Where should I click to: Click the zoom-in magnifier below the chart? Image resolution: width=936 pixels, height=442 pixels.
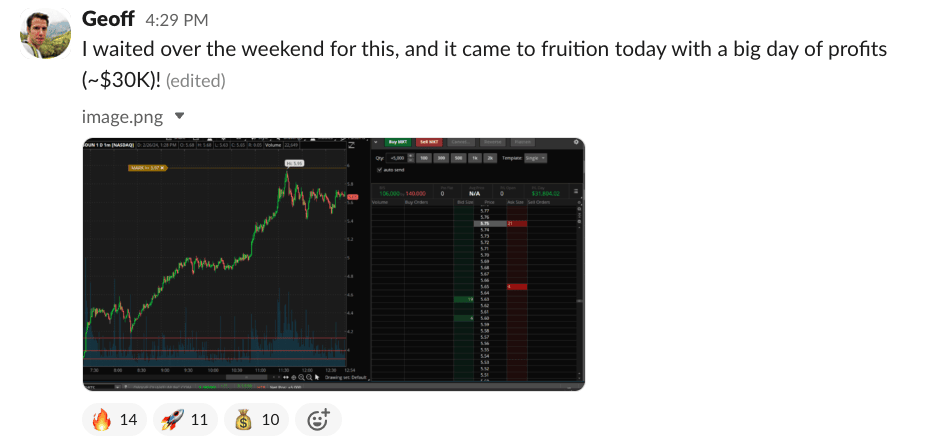click(311, 376)
